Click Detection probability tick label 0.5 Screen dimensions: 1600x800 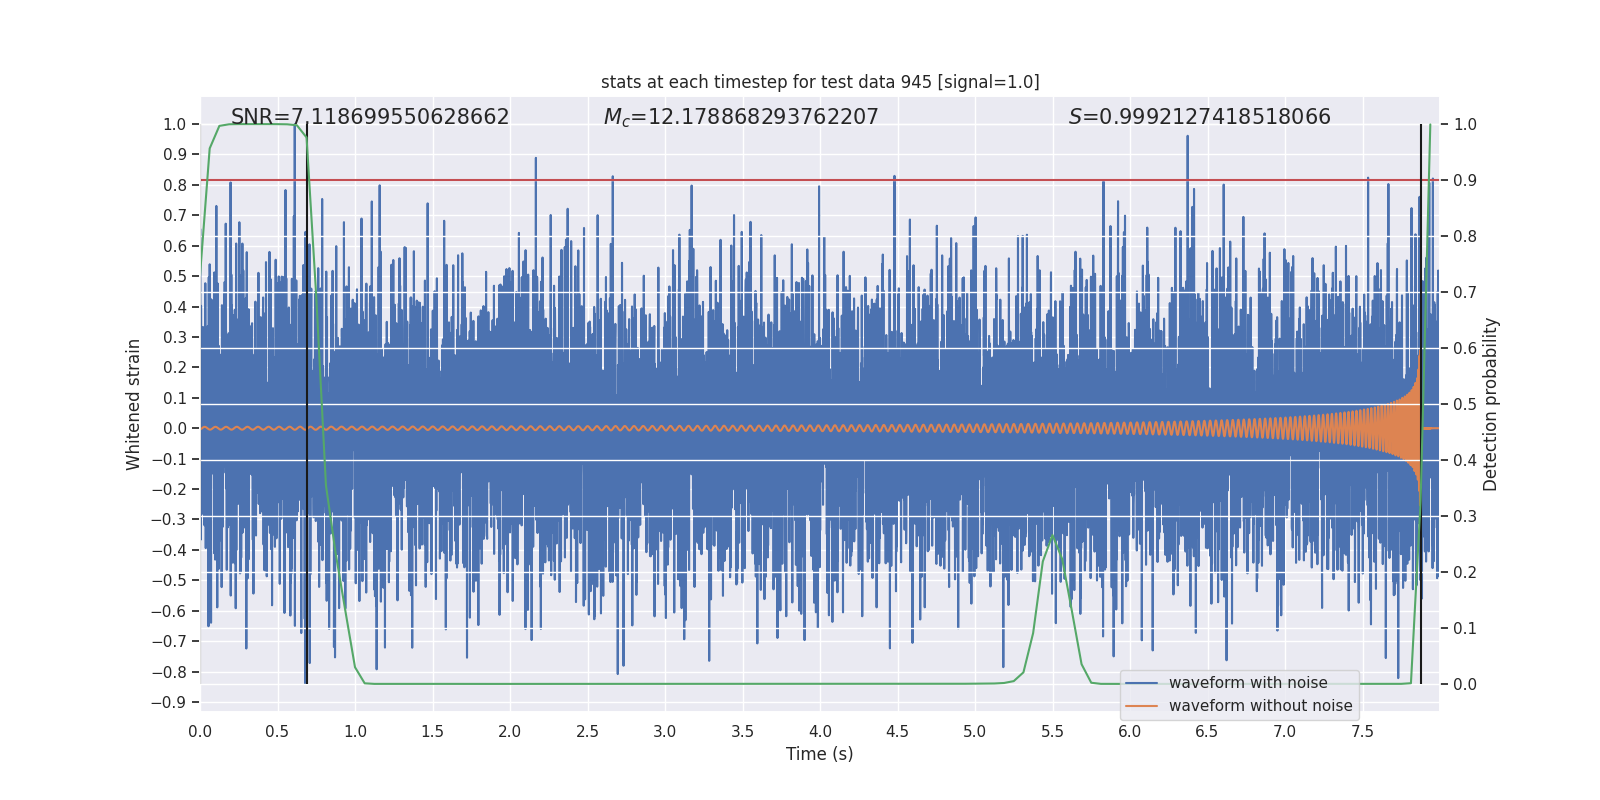tap(1465, 404)
